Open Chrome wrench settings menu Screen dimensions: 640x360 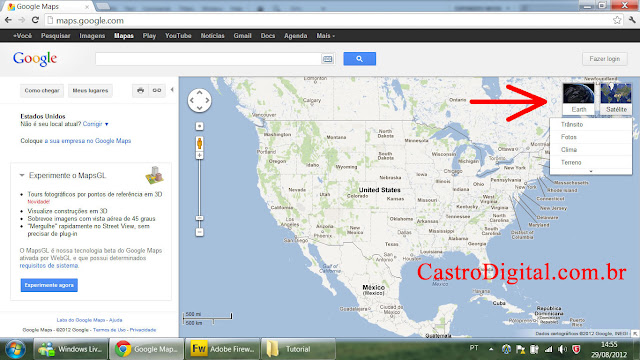632,20
